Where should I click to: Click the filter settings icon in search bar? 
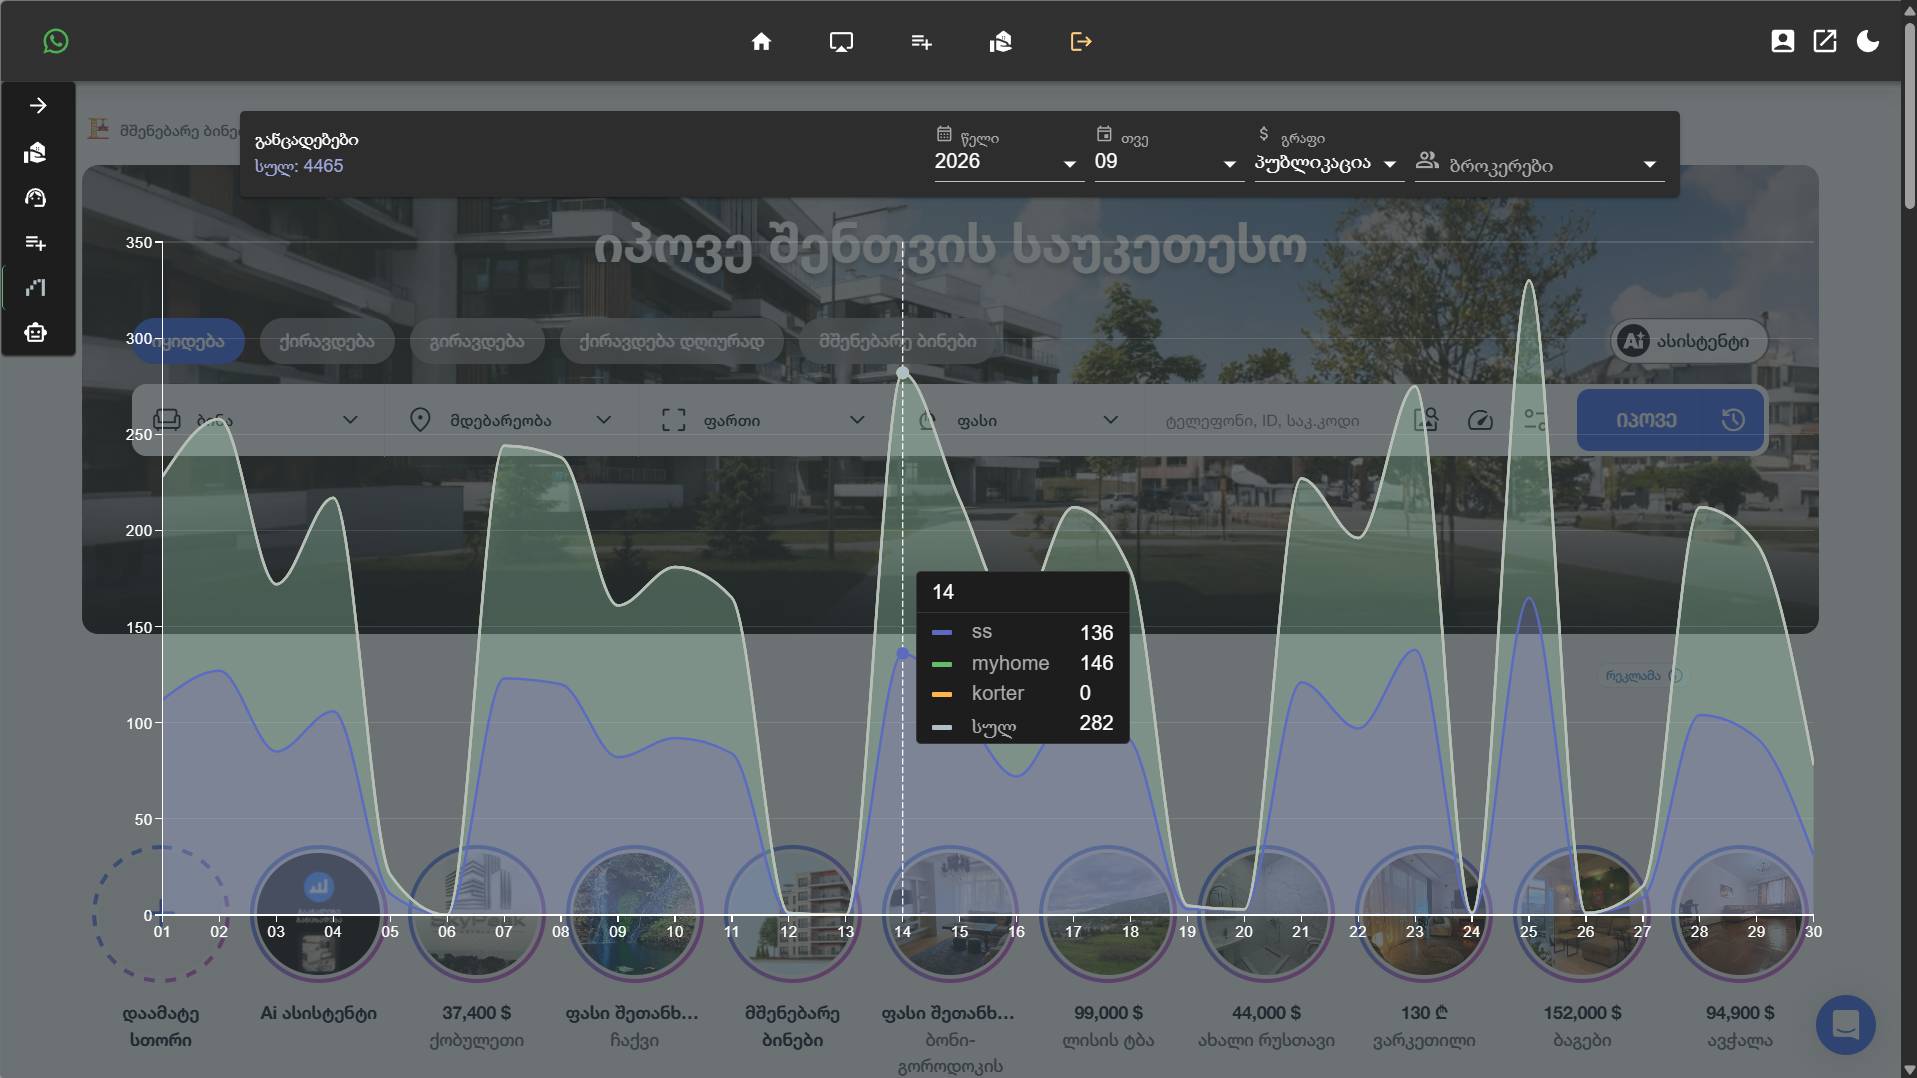pyautogui.click(x=1535, y=420)
